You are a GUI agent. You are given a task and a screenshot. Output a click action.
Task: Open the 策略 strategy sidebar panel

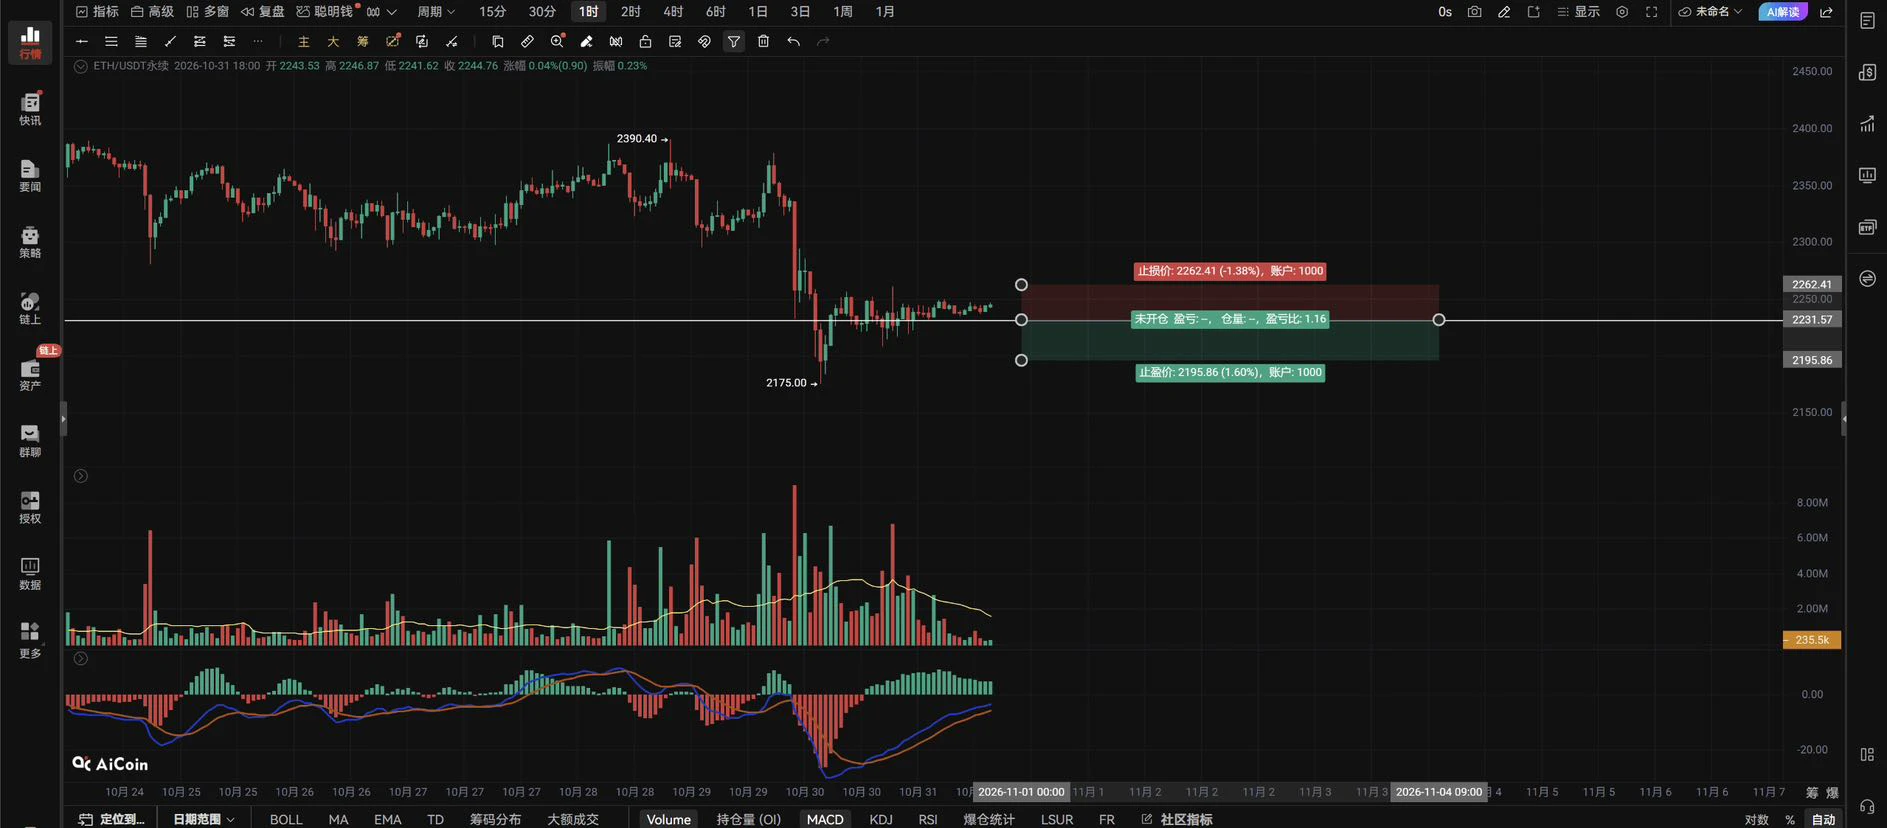click(30, 242)
